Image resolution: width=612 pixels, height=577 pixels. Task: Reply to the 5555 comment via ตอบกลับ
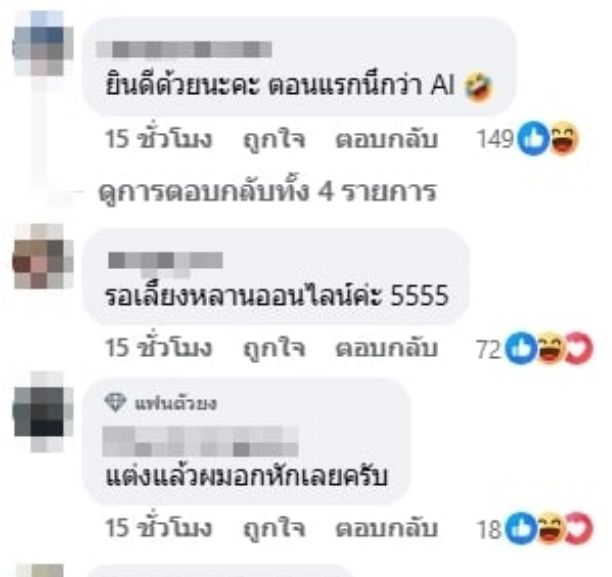pyautogui.click(x=386, y=349)
